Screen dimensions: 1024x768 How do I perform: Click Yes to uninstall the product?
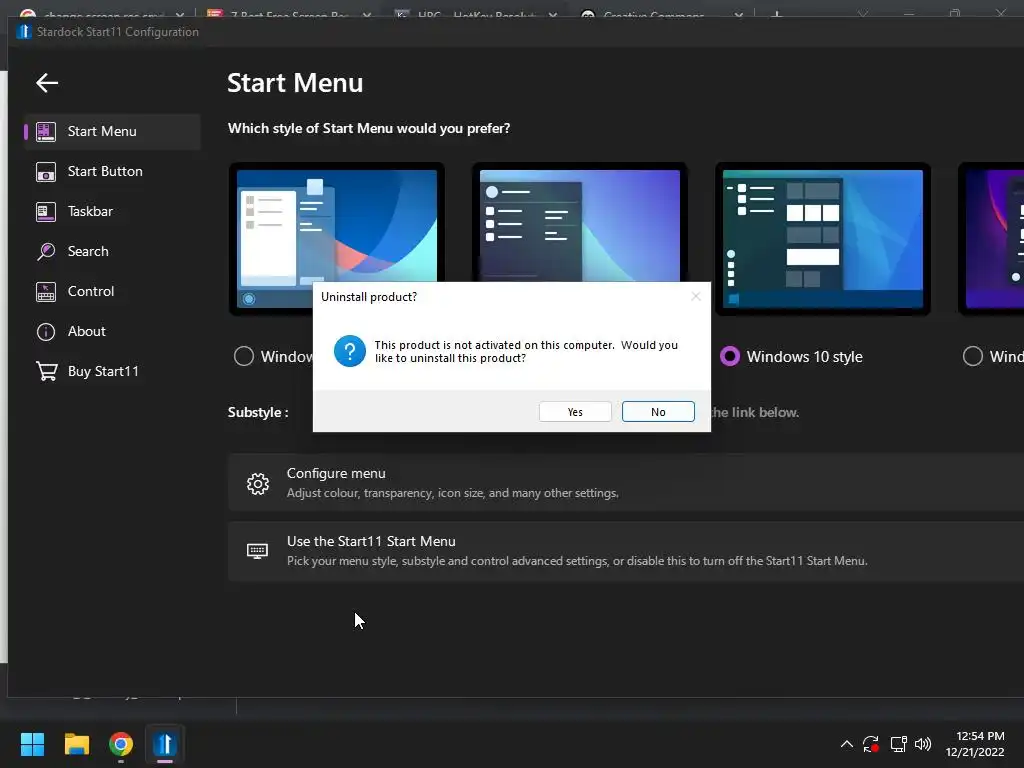(x=575, y=412)
